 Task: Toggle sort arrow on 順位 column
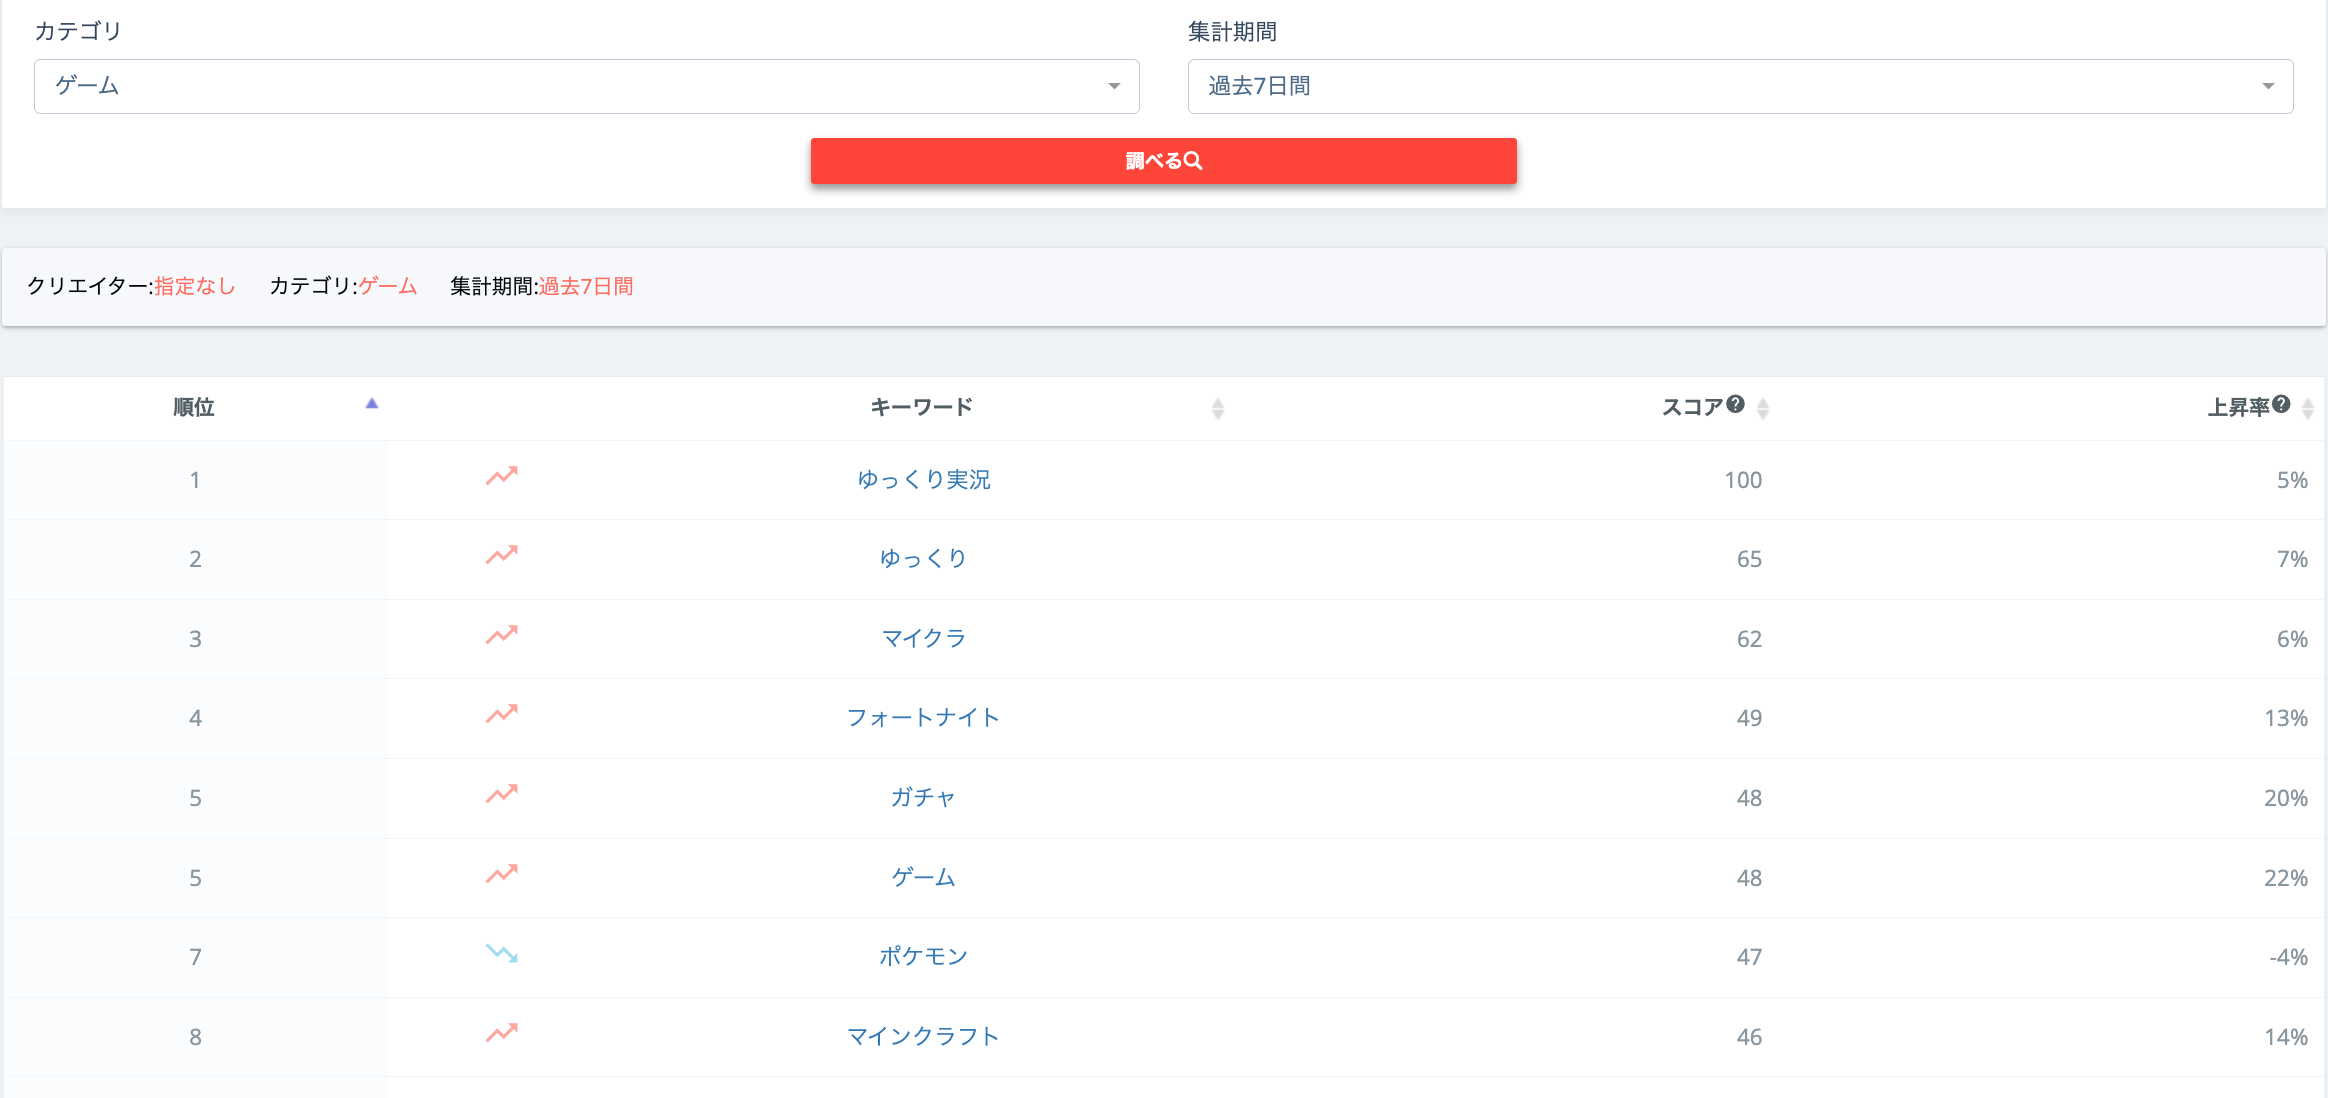pos(372,404)
